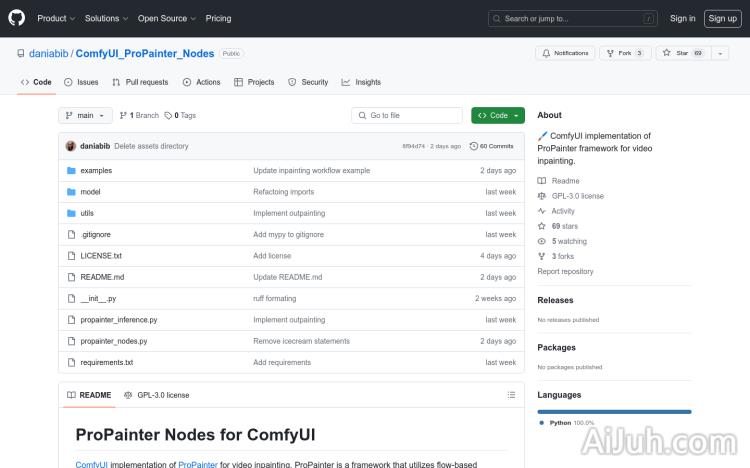The width and height of the screenshot is (750, 468).
Task: Open the __init__.py file
Action: coord(98,299)
